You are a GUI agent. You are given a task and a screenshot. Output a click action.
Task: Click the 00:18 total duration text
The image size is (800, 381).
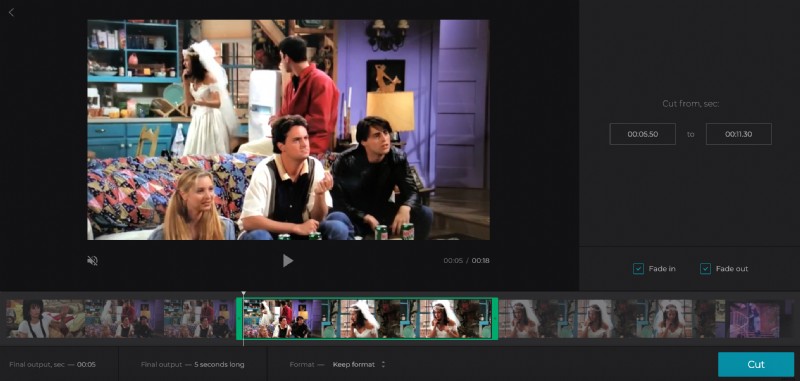(480, 261)
